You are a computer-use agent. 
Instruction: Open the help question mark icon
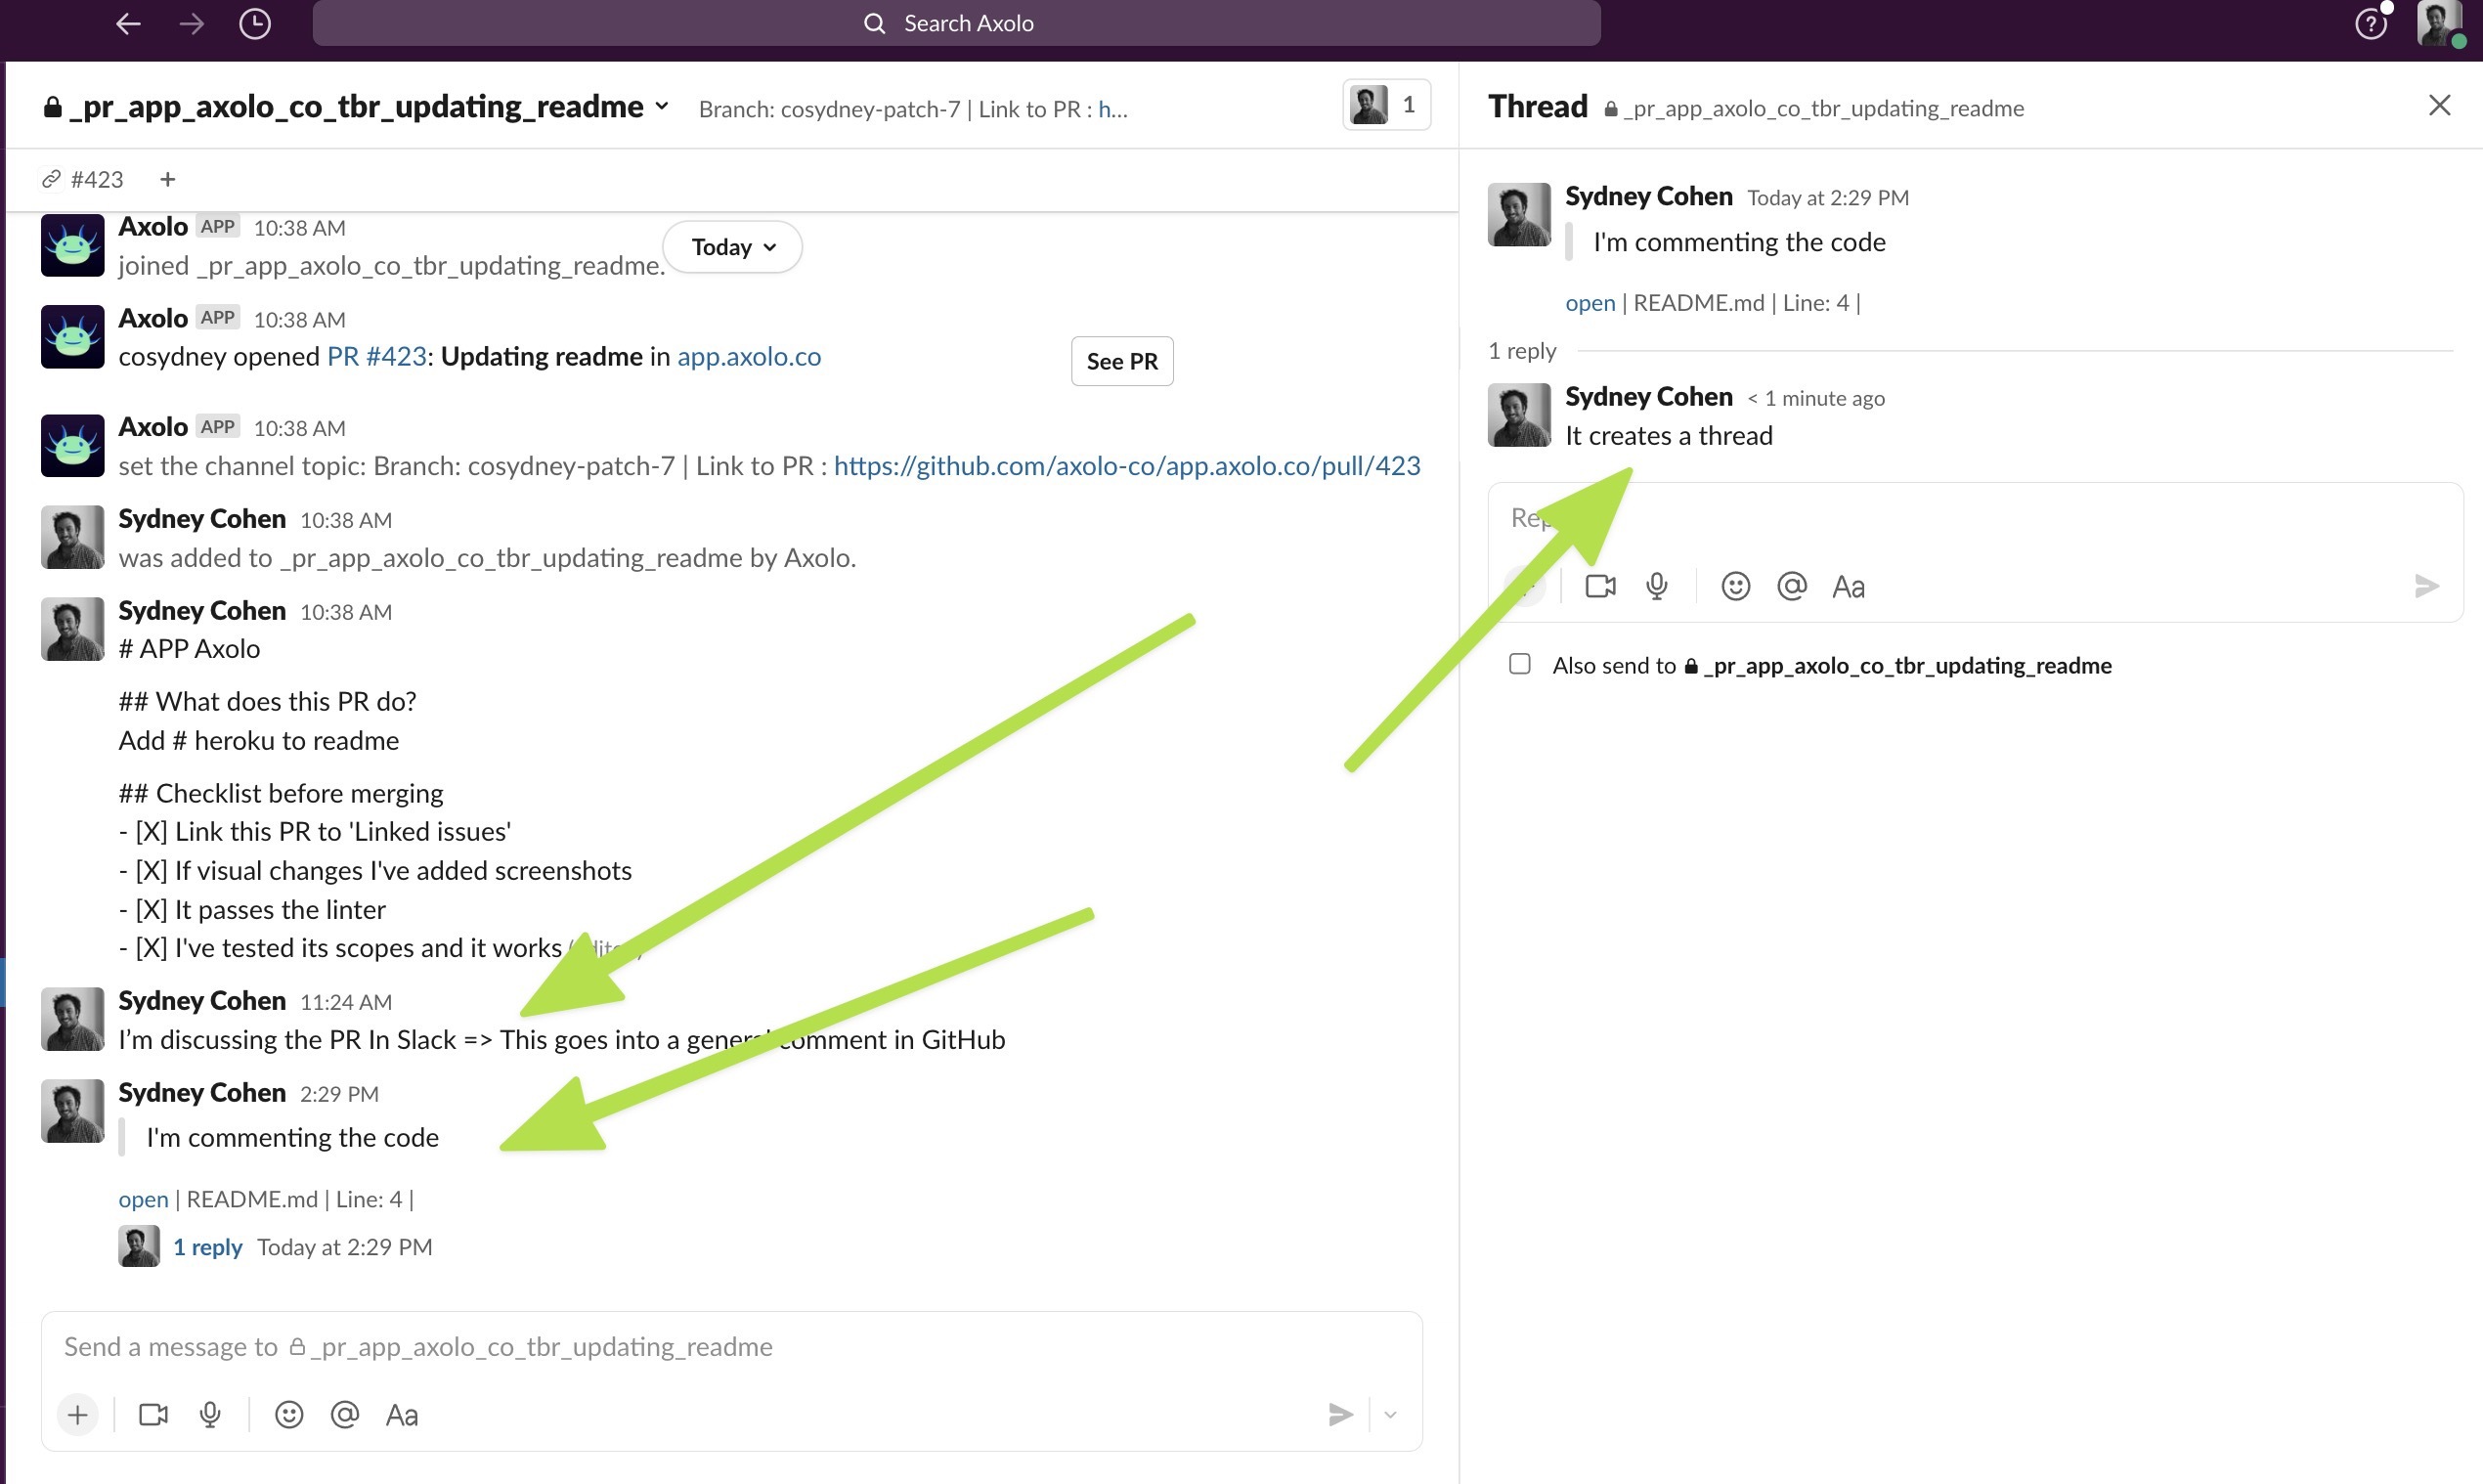pos(2370,24)
